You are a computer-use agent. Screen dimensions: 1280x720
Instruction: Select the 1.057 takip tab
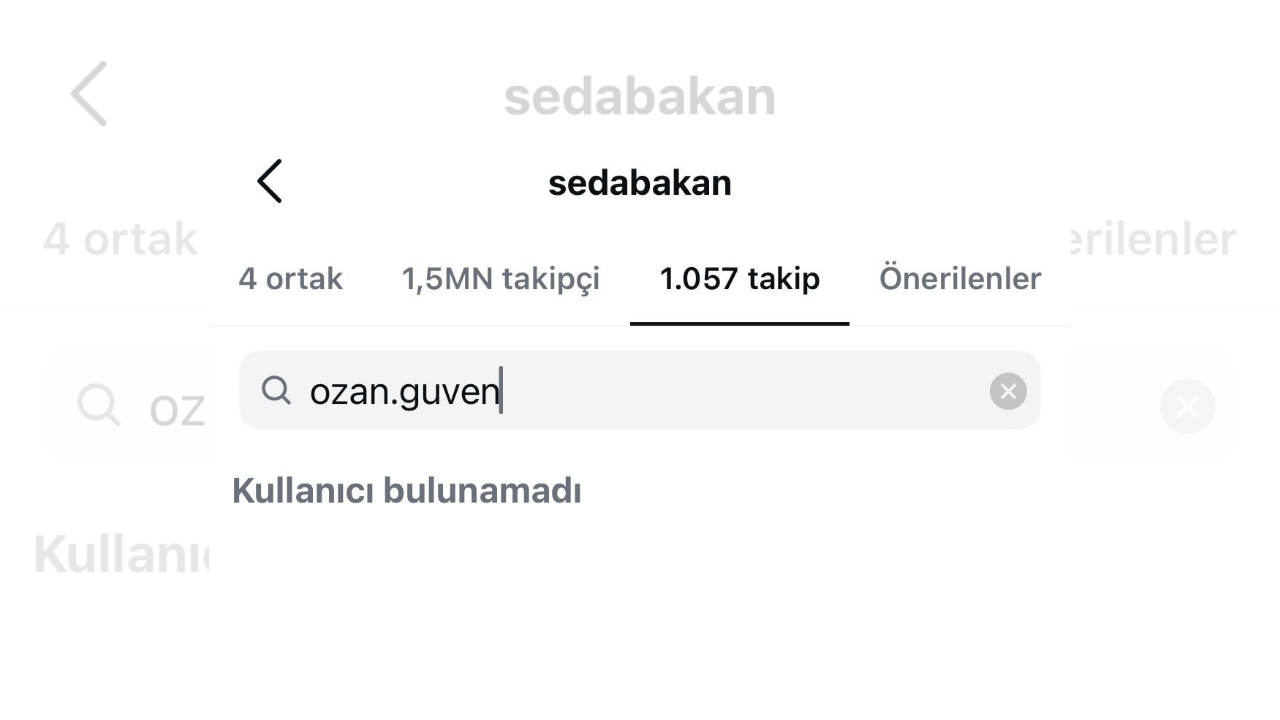tap(739, 279)
